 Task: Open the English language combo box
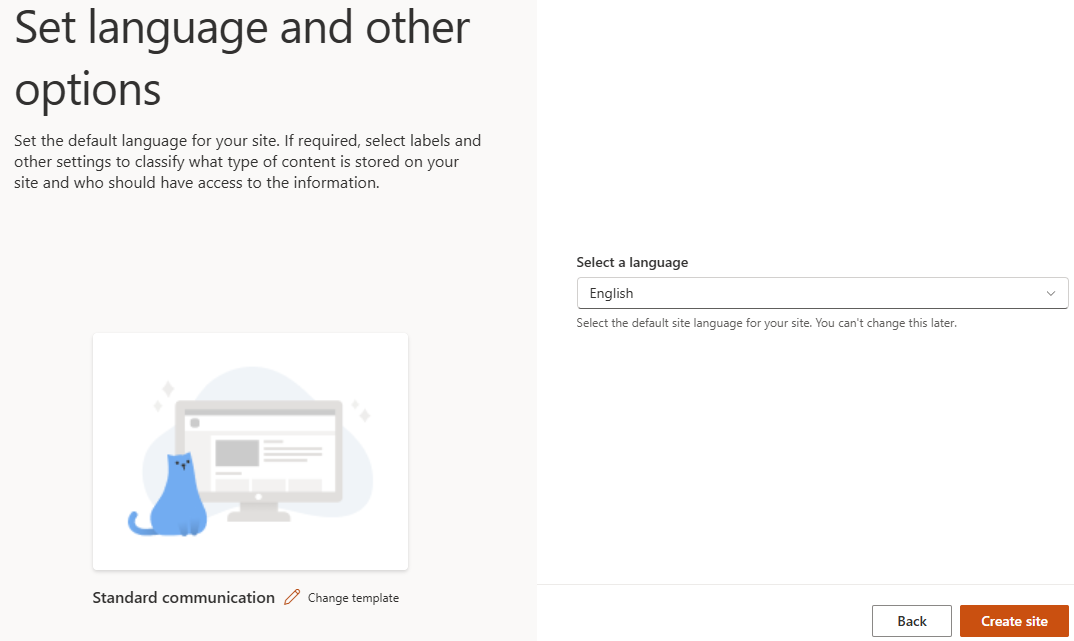pos(822,293)
